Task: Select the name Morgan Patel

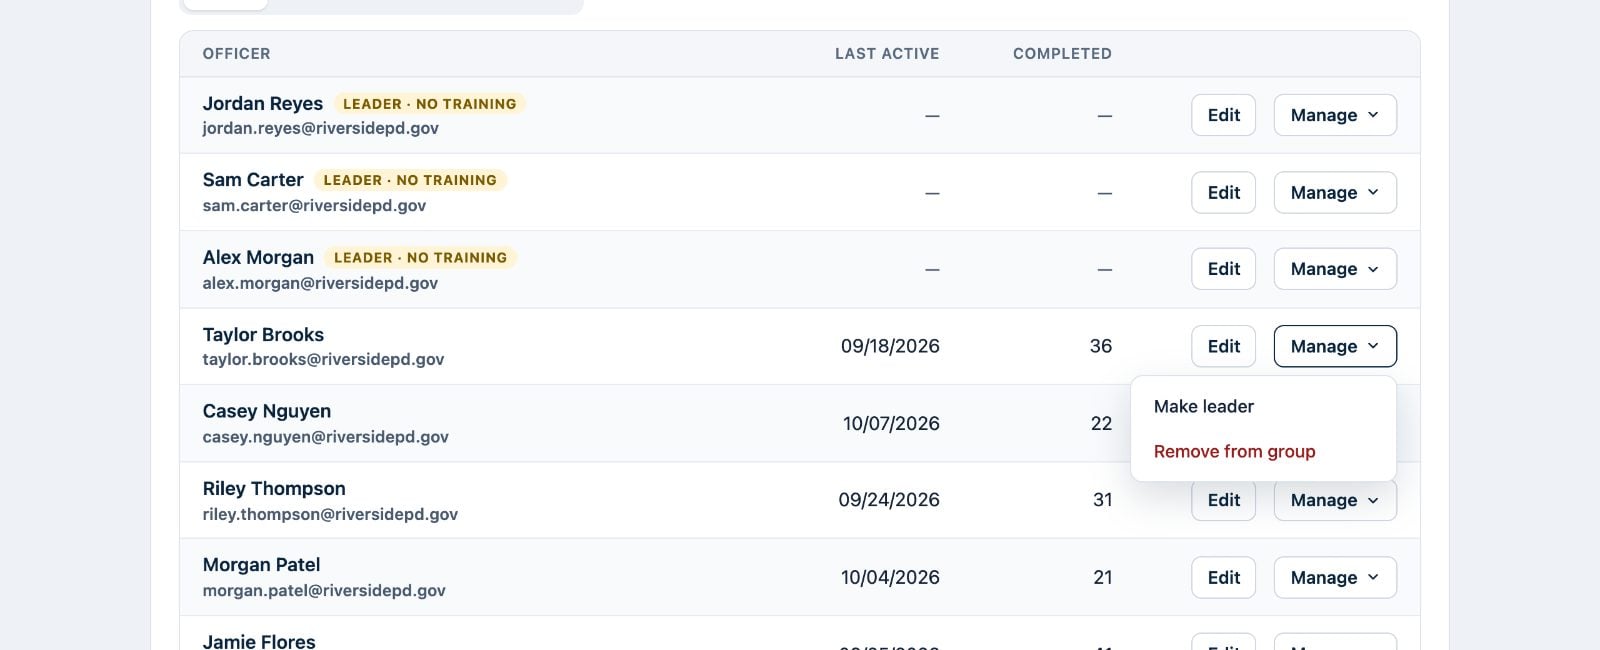Action: (x=261, y=565)
